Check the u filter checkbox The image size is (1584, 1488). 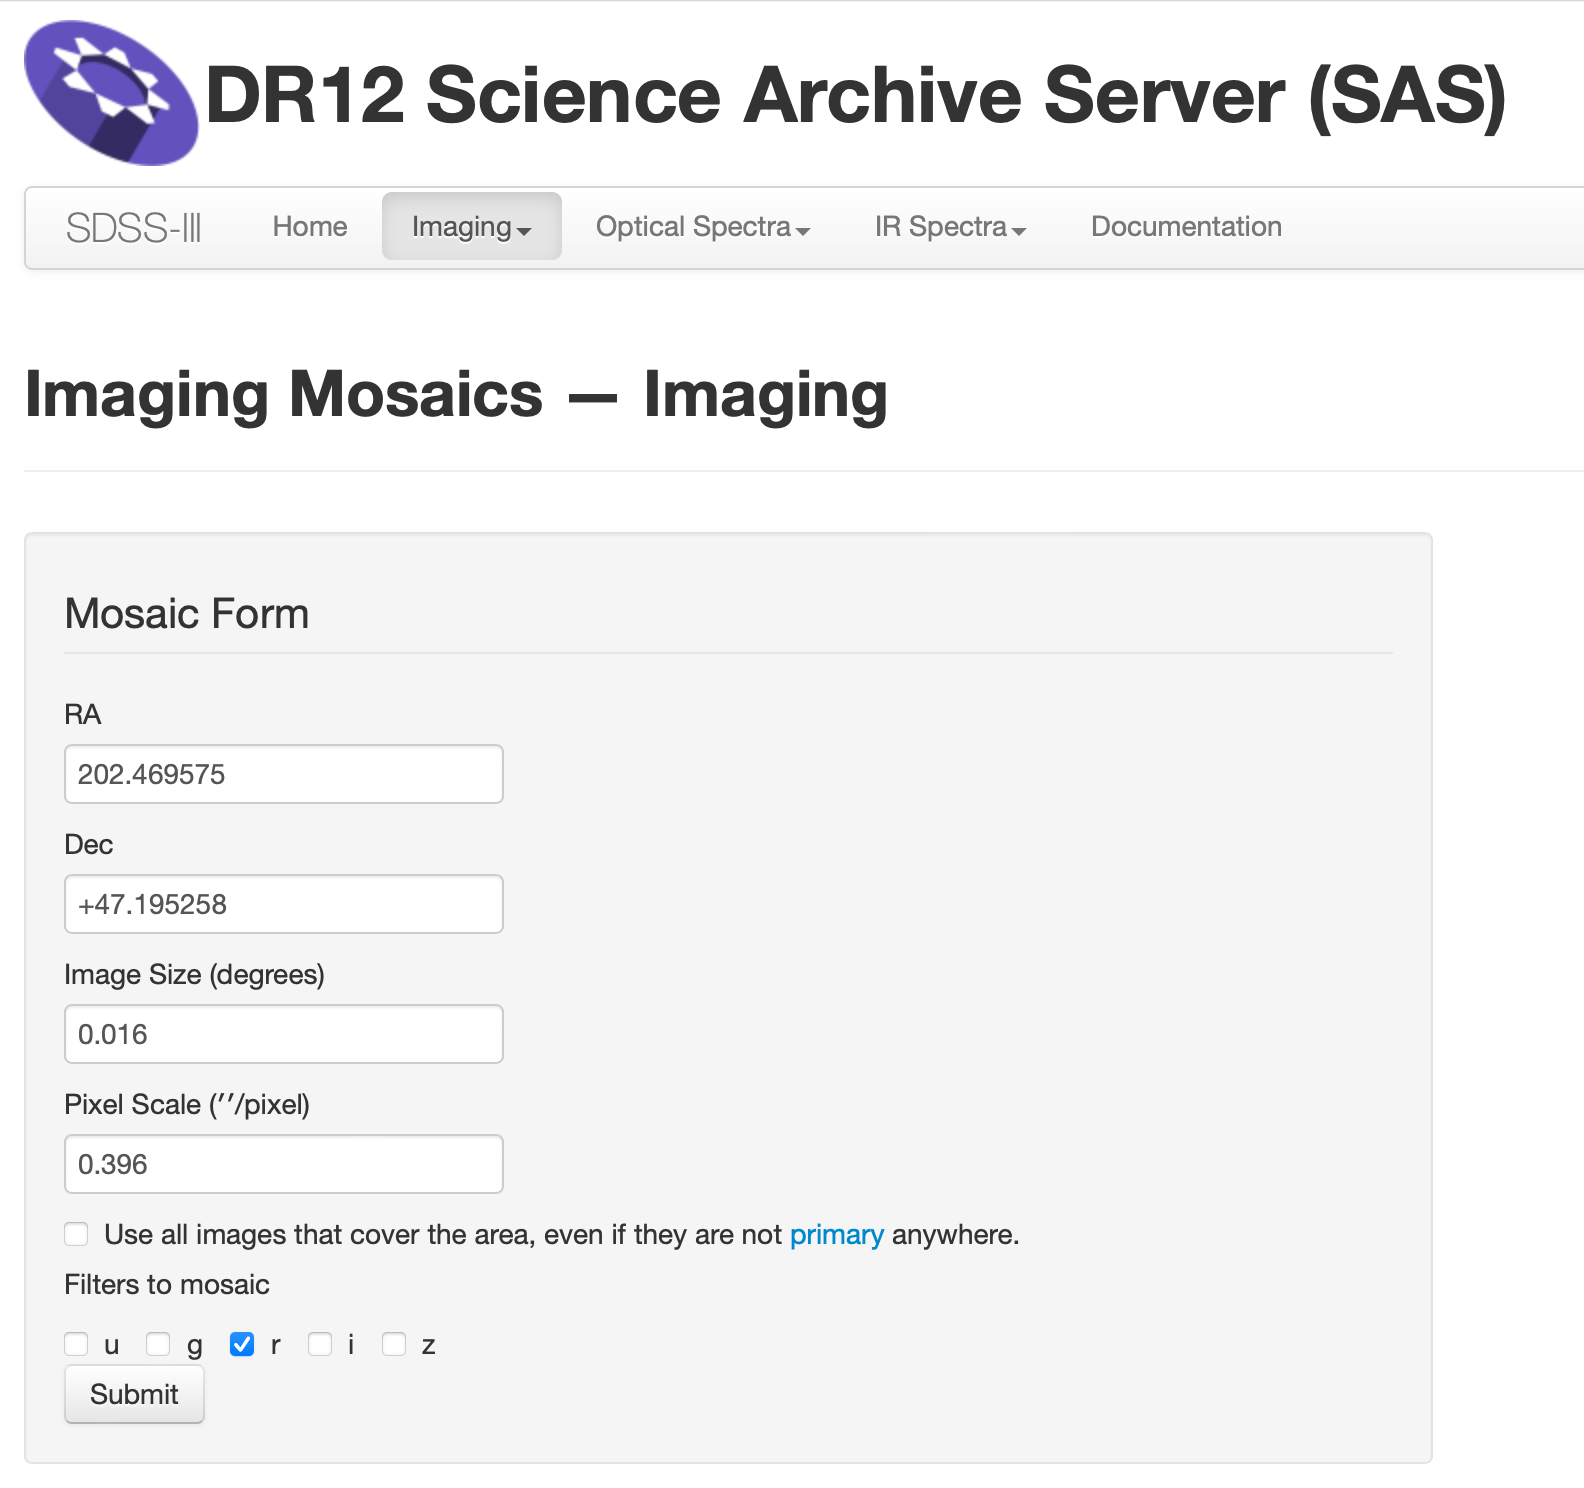point(77,1344)
